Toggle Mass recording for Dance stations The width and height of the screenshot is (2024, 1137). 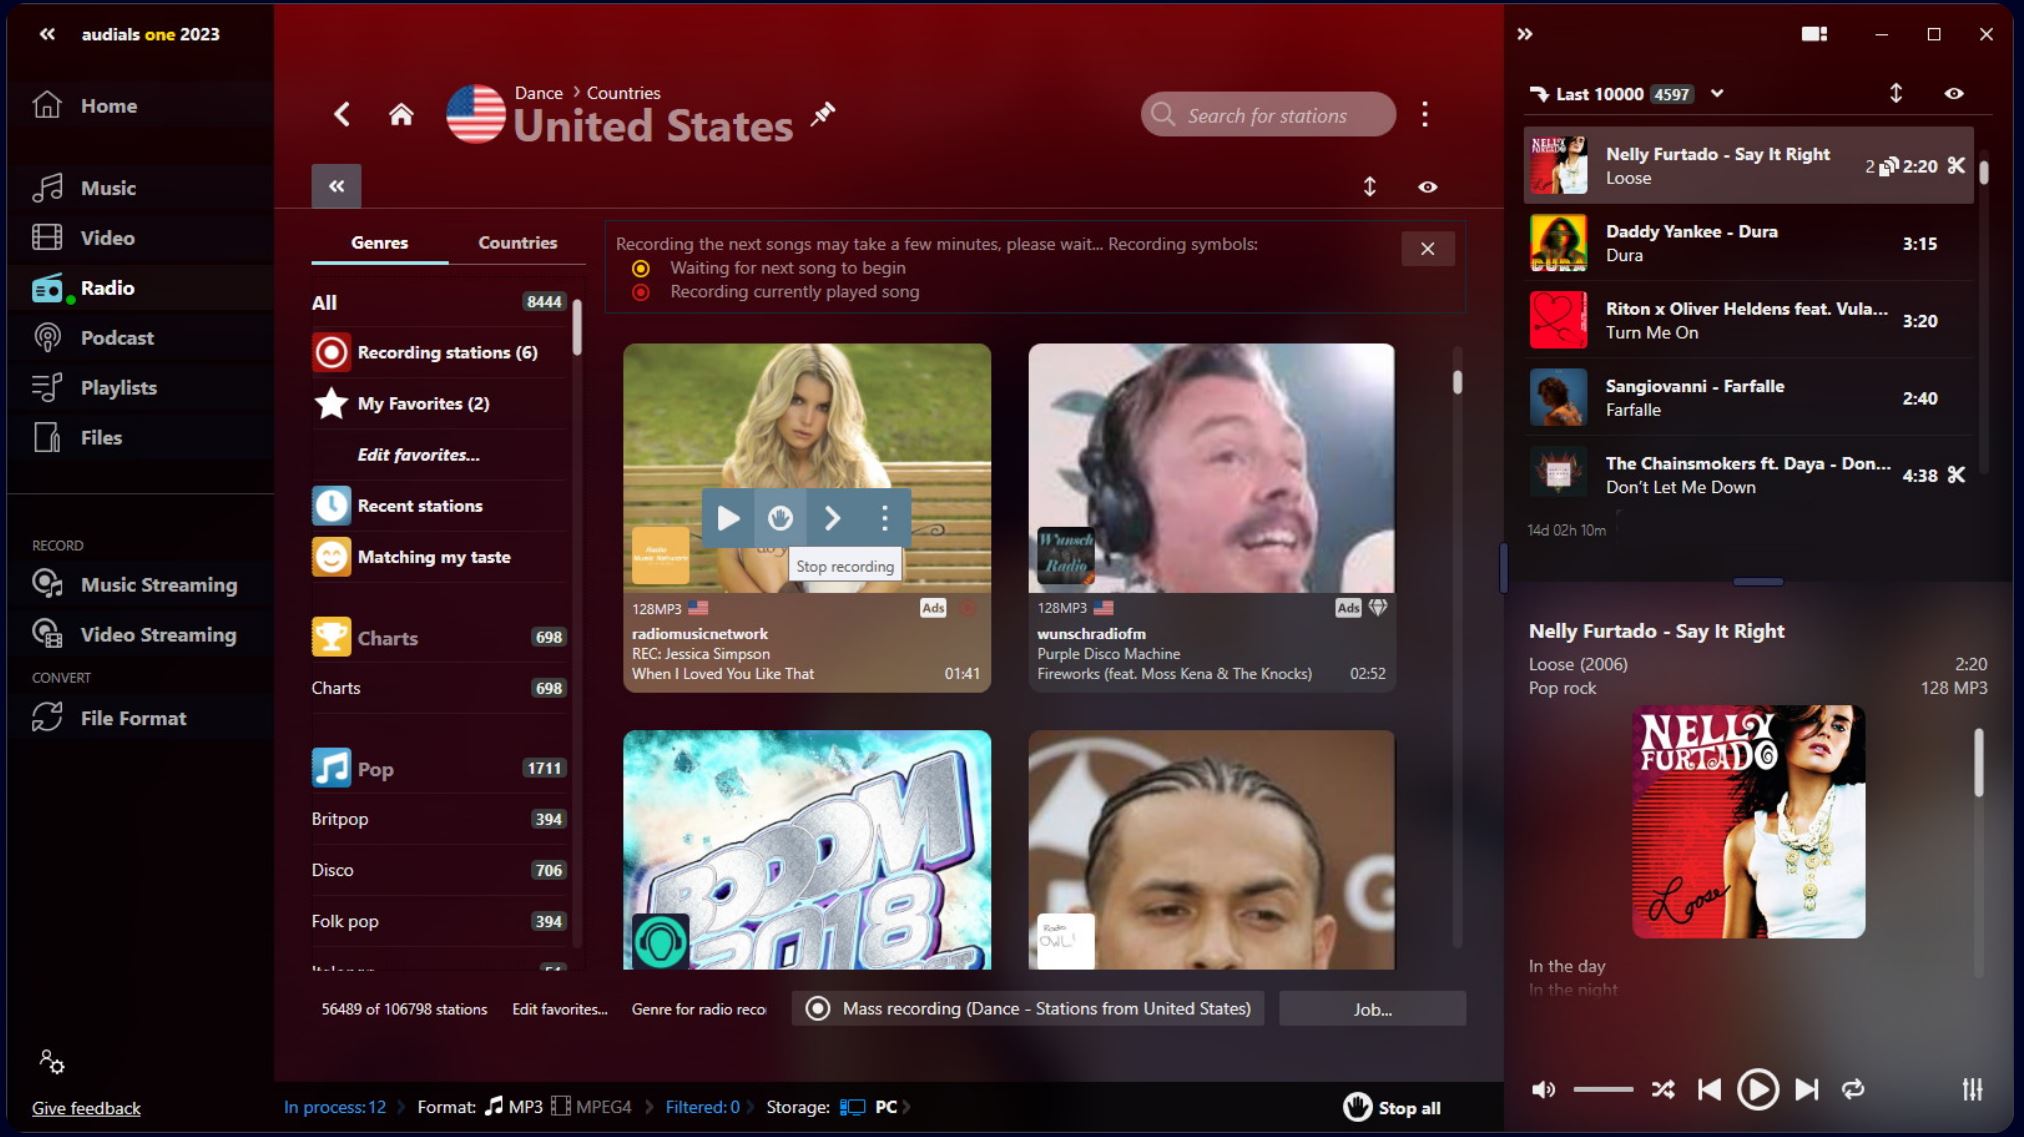click(1028, 1008)
